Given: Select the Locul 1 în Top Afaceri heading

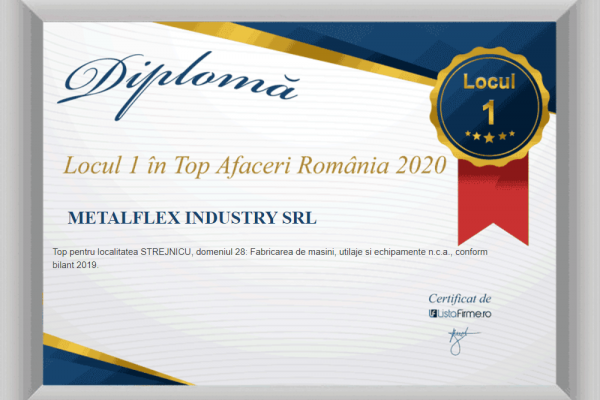Looking at the screenshot, I should 252,165.
